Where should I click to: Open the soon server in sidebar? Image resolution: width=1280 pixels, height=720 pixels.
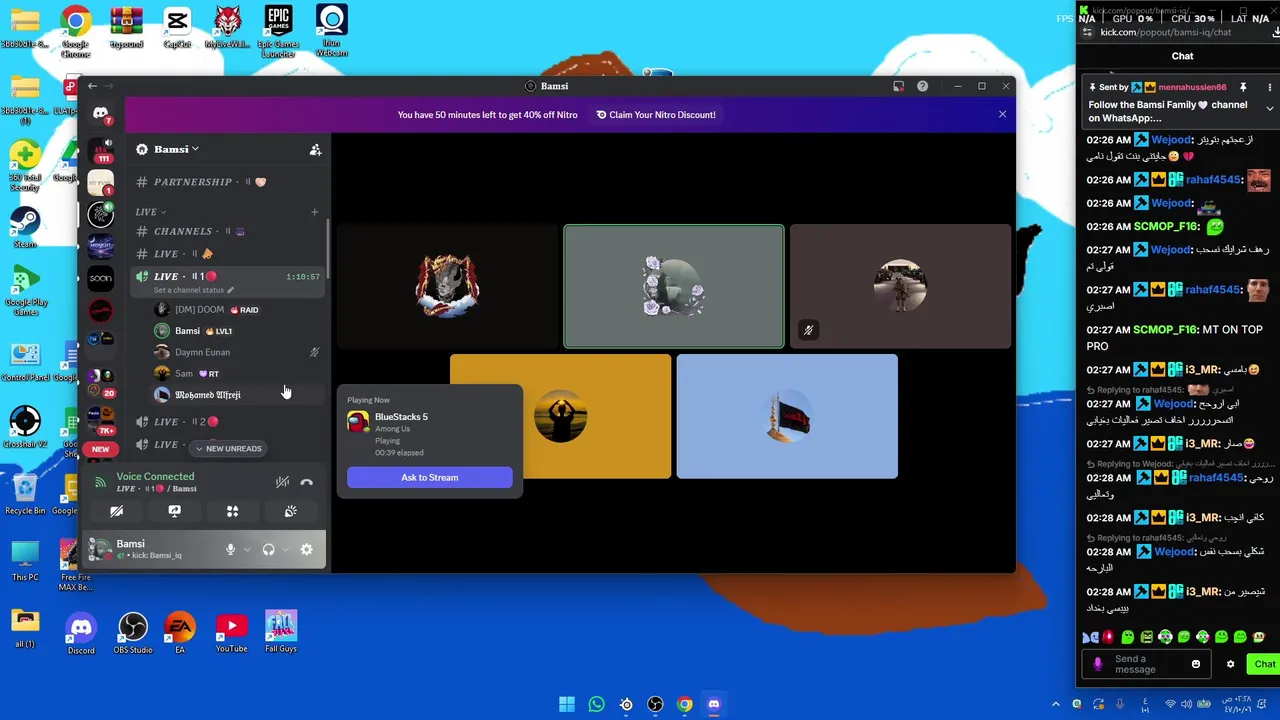pyautogui.click(x=100, y=278)
